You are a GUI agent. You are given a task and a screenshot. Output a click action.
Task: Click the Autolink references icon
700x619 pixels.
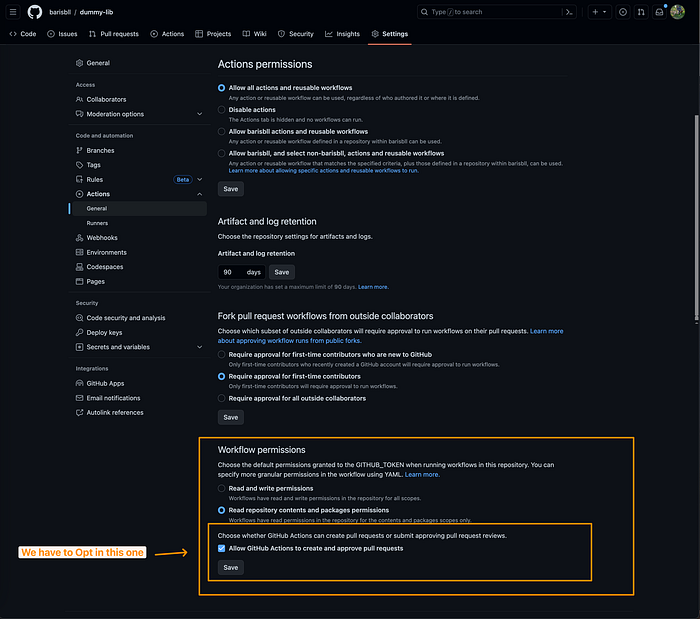click(79, 413)
